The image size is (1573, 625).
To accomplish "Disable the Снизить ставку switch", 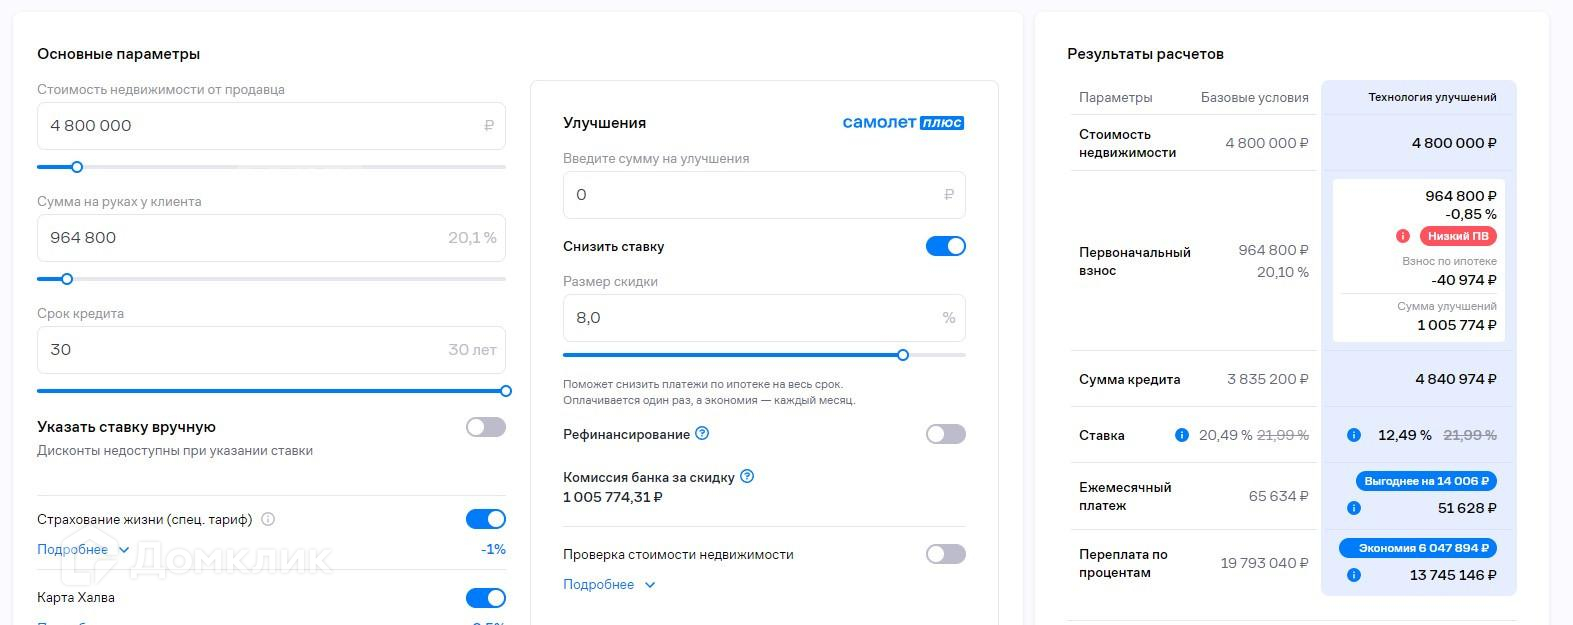I will (946, 246).
